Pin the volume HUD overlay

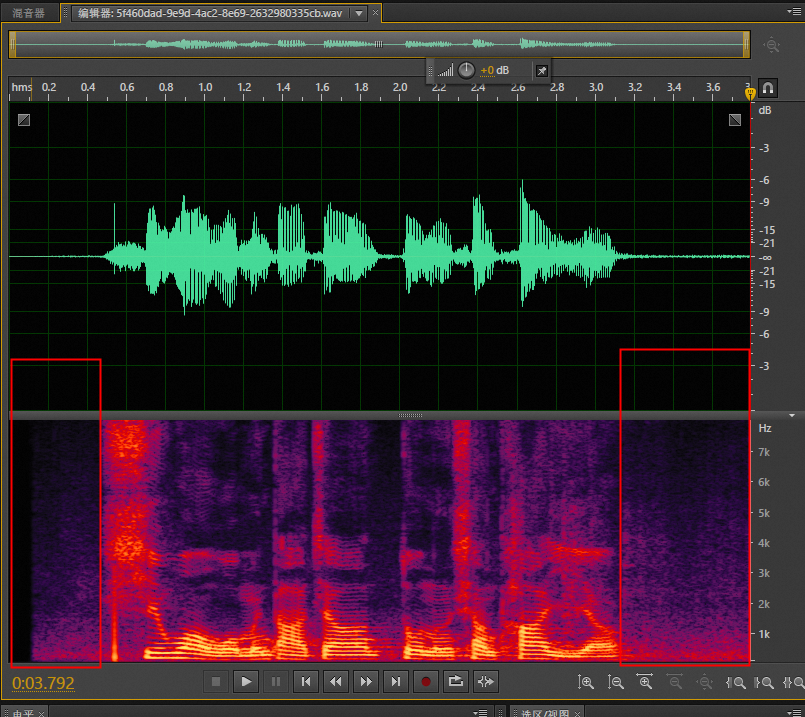point(541,71)
